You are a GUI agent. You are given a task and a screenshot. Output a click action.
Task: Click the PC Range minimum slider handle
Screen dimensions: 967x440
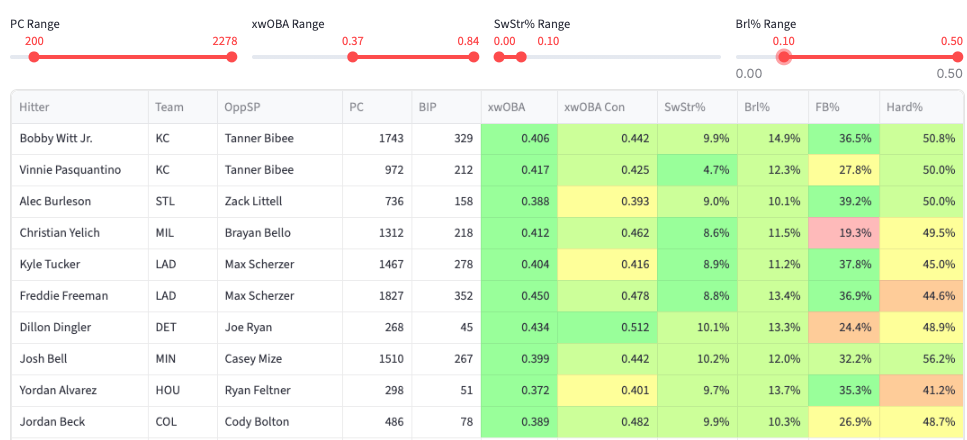[x=34, y=57]
